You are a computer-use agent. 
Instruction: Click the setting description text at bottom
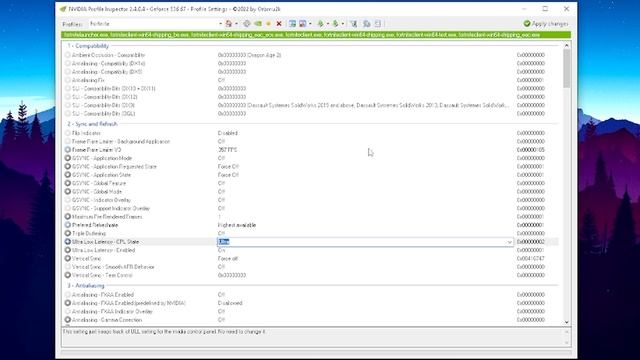pos(164,332)
